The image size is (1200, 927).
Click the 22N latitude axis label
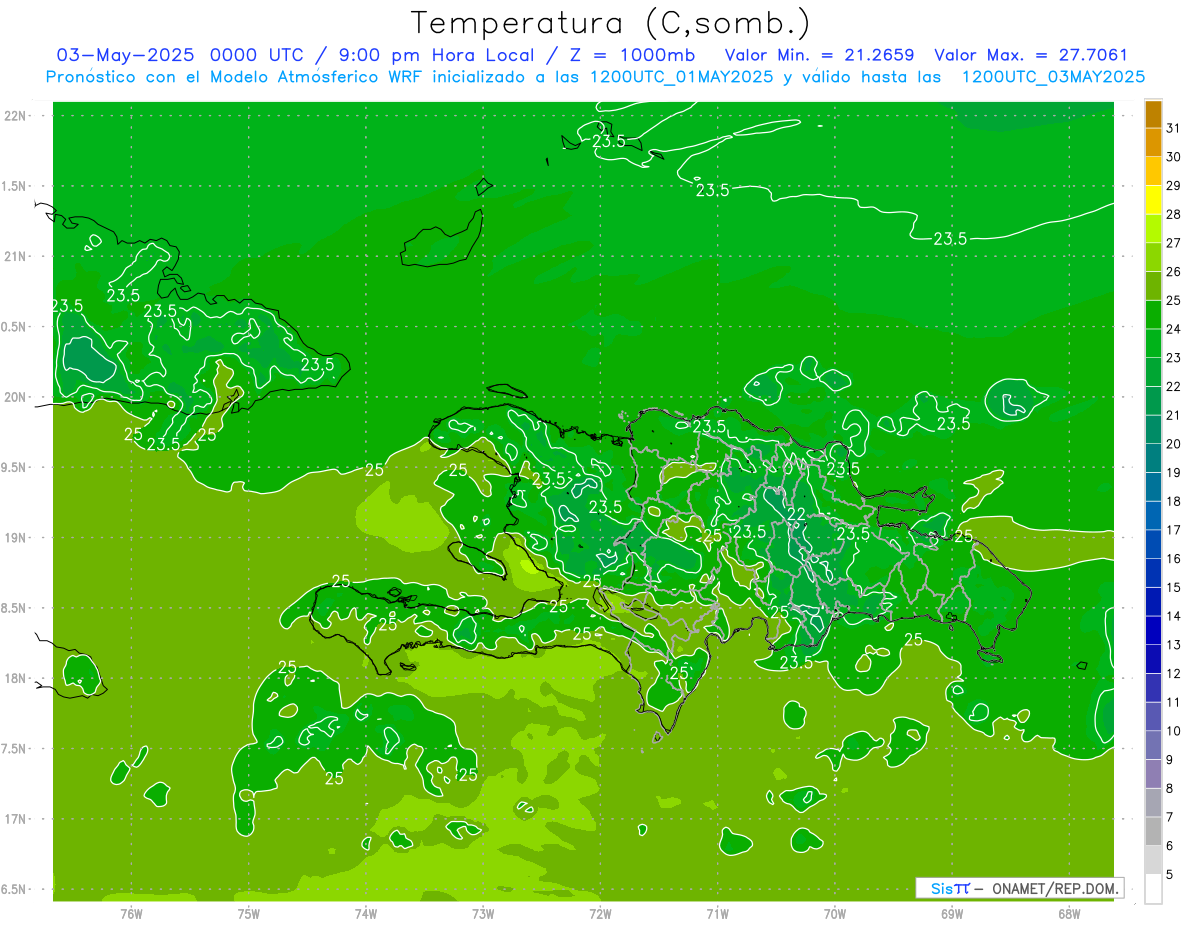tap(15, 116)
